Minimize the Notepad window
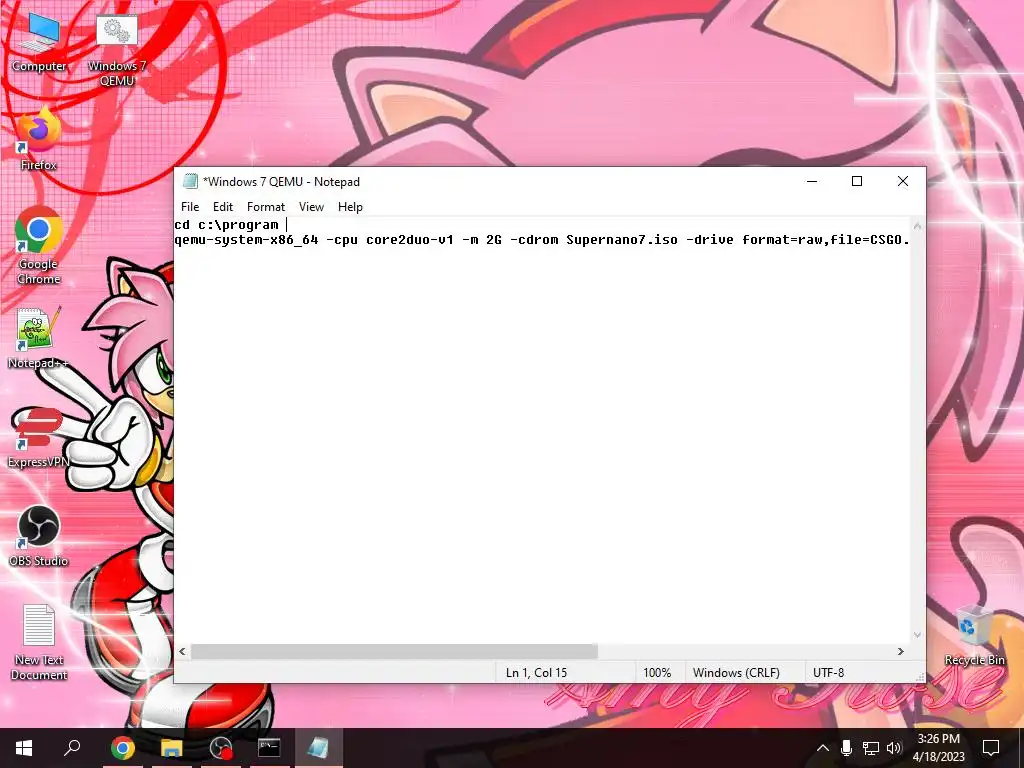Screen dimensions: 1024x768 tap(812, 182)
